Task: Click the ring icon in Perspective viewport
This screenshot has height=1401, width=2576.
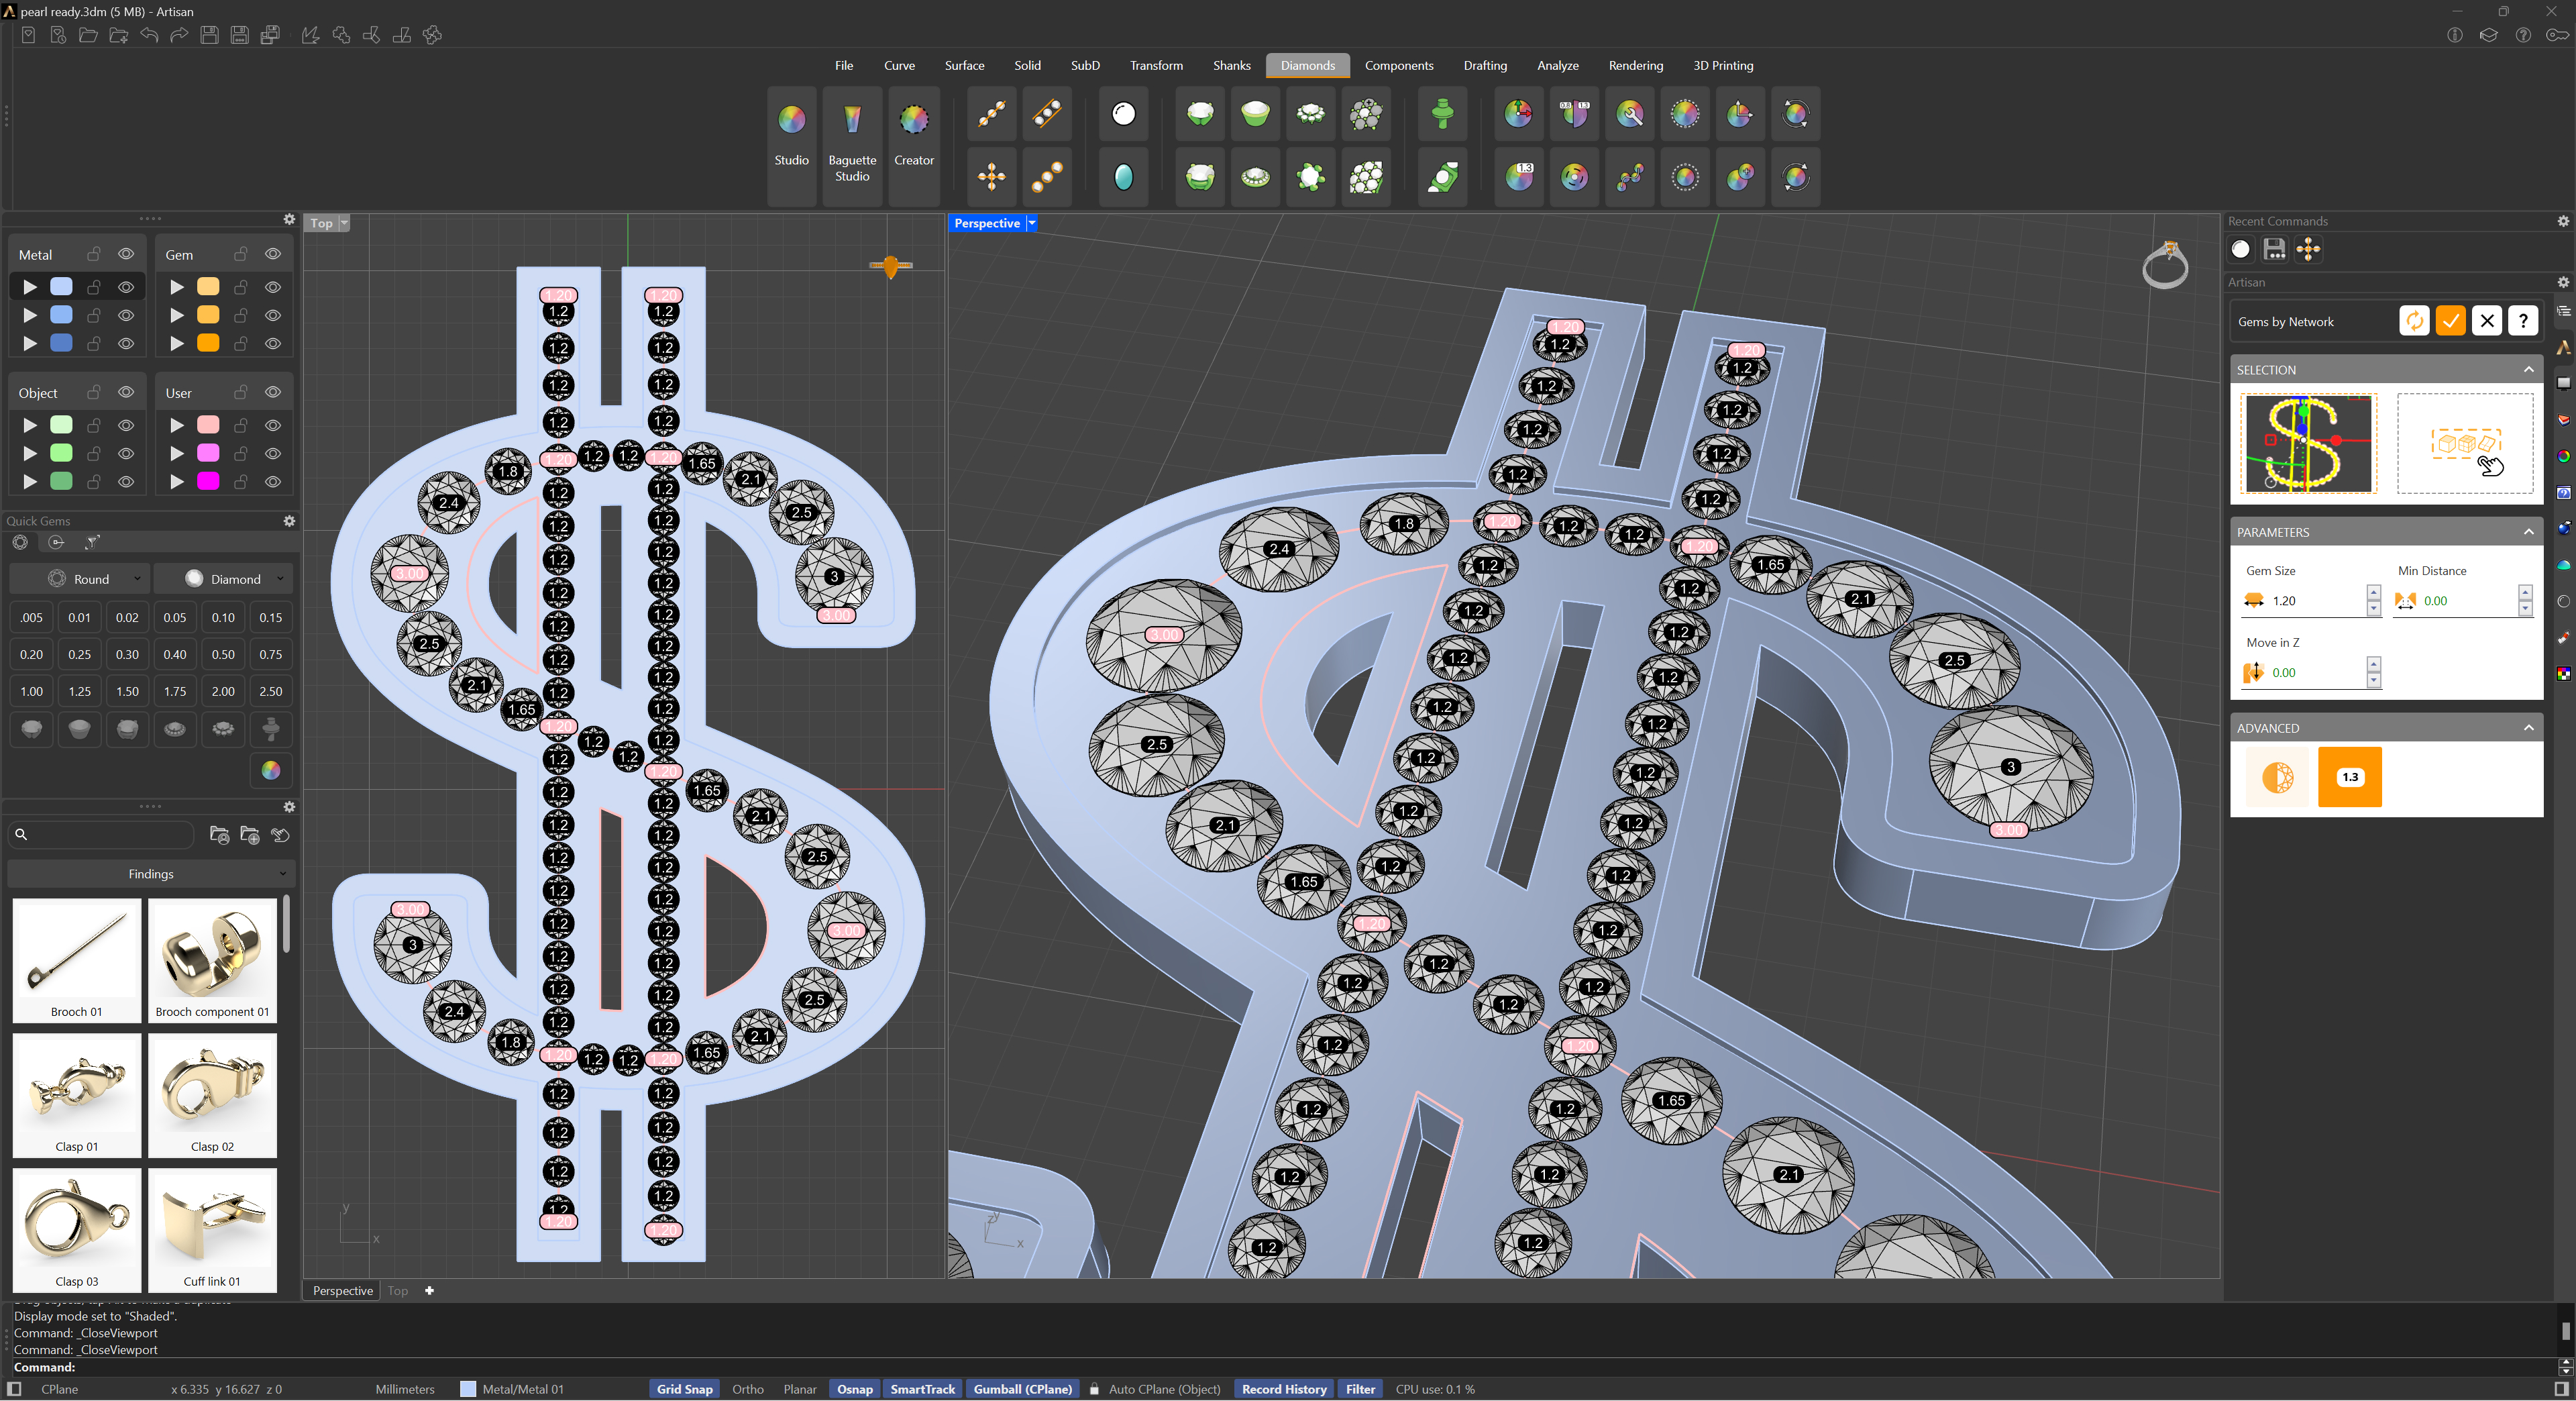Action: tap(2165, 265)
